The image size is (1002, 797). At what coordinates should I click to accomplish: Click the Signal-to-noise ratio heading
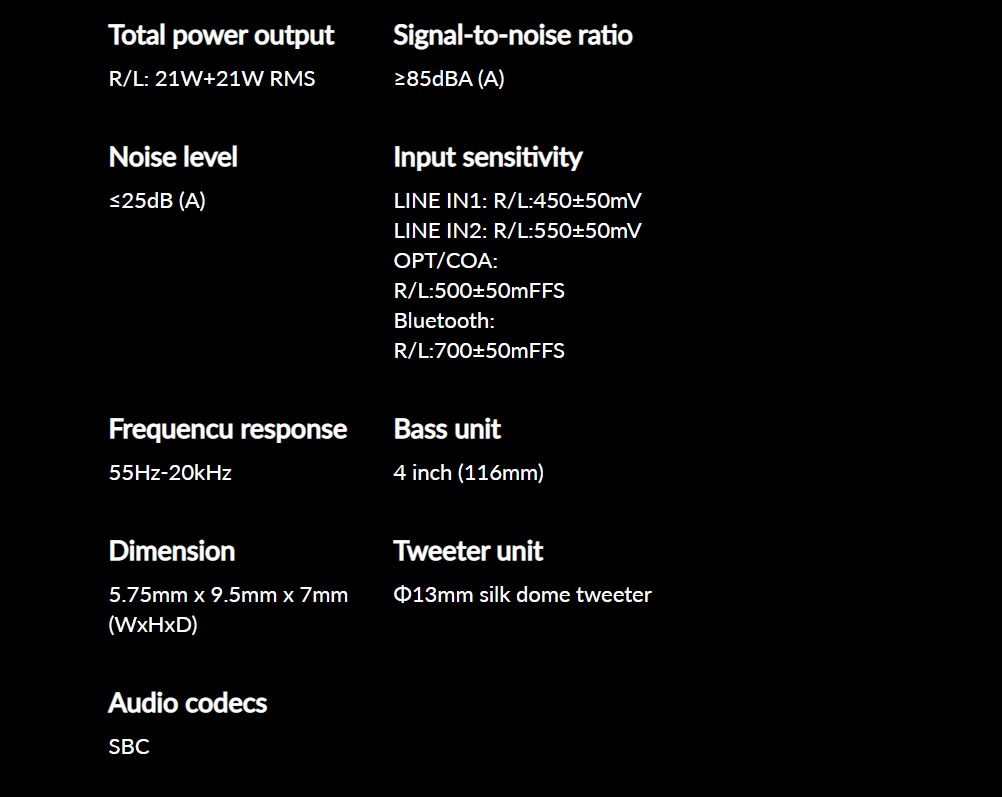click(x=513, y=35)
